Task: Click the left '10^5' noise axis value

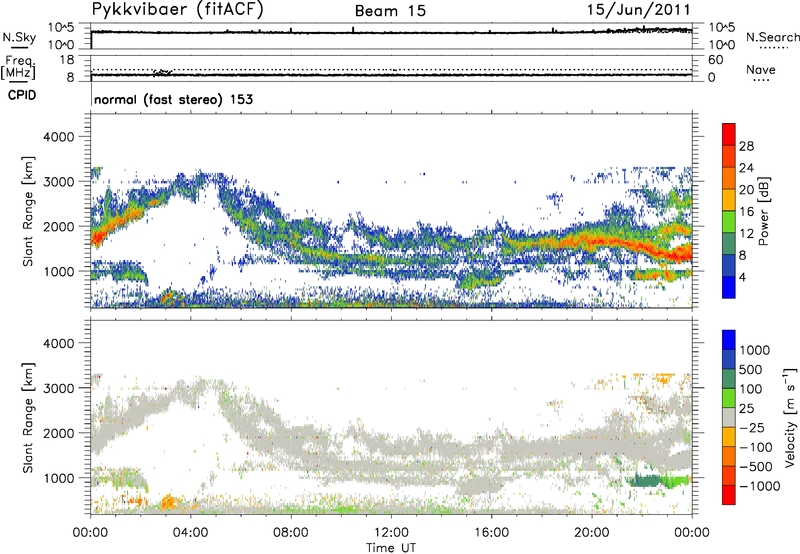Action: 61,28
